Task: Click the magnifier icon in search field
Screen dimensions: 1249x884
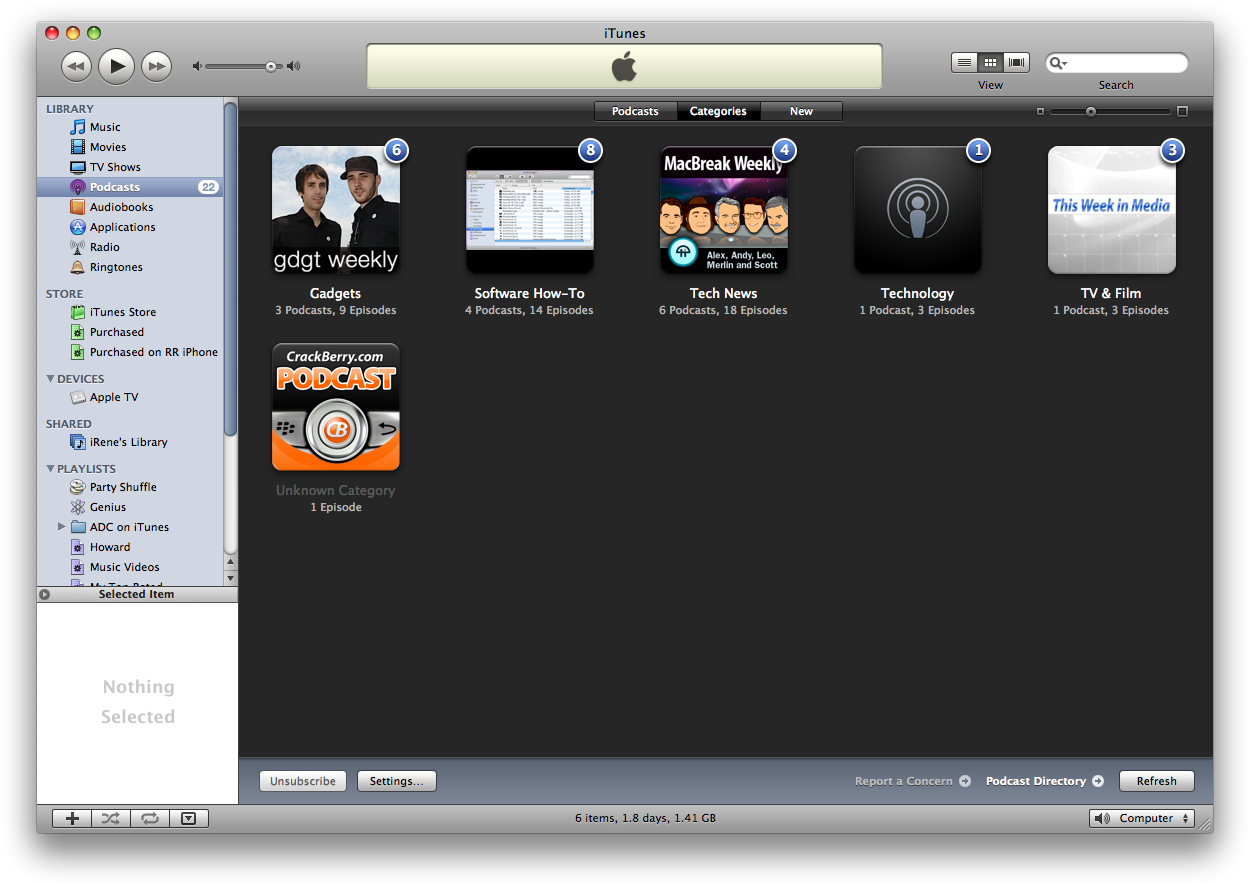Action: click(1057, 63)
